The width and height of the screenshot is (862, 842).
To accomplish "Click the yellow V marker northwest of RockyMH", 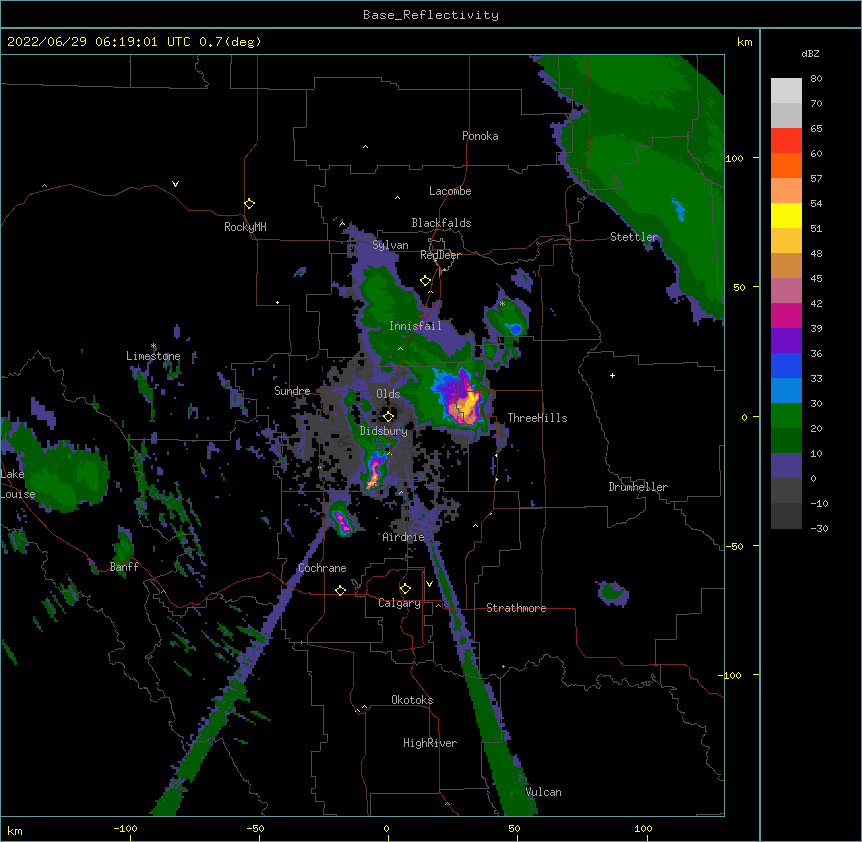I will pyautogui.click(x=175, y=184).
